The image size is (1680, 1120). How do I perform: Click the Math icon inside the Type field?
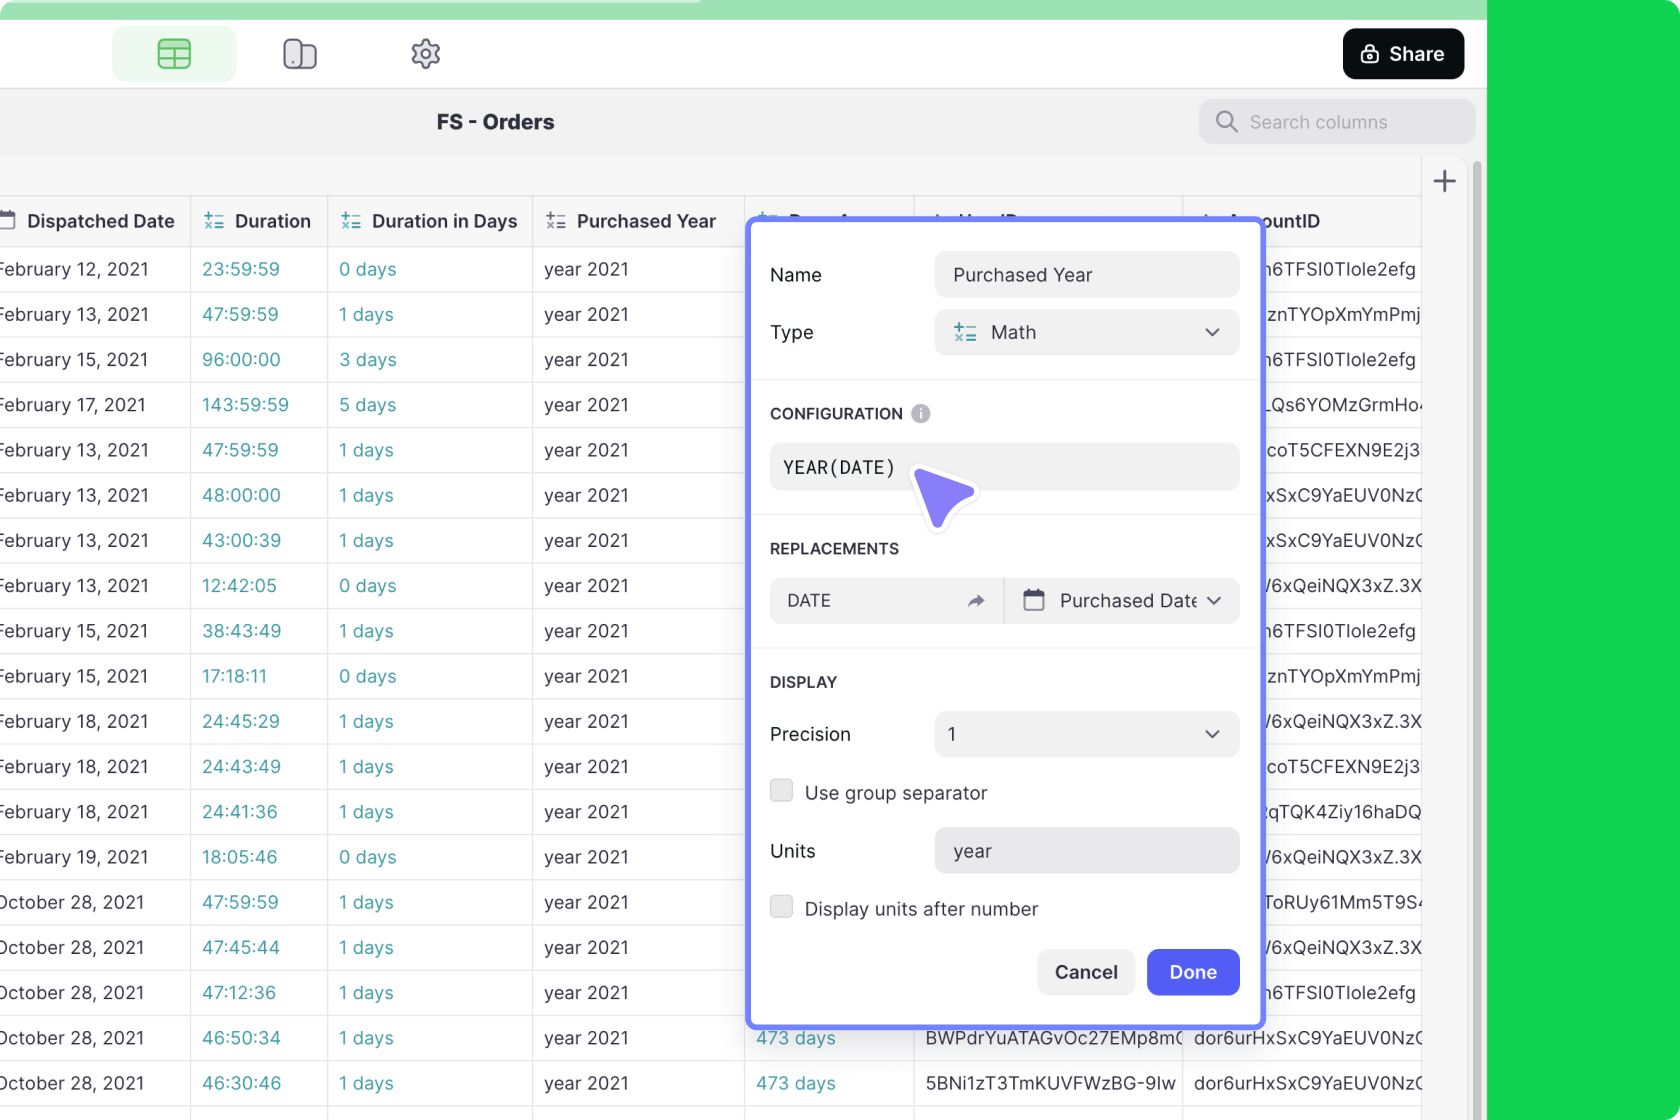point(965,332)
